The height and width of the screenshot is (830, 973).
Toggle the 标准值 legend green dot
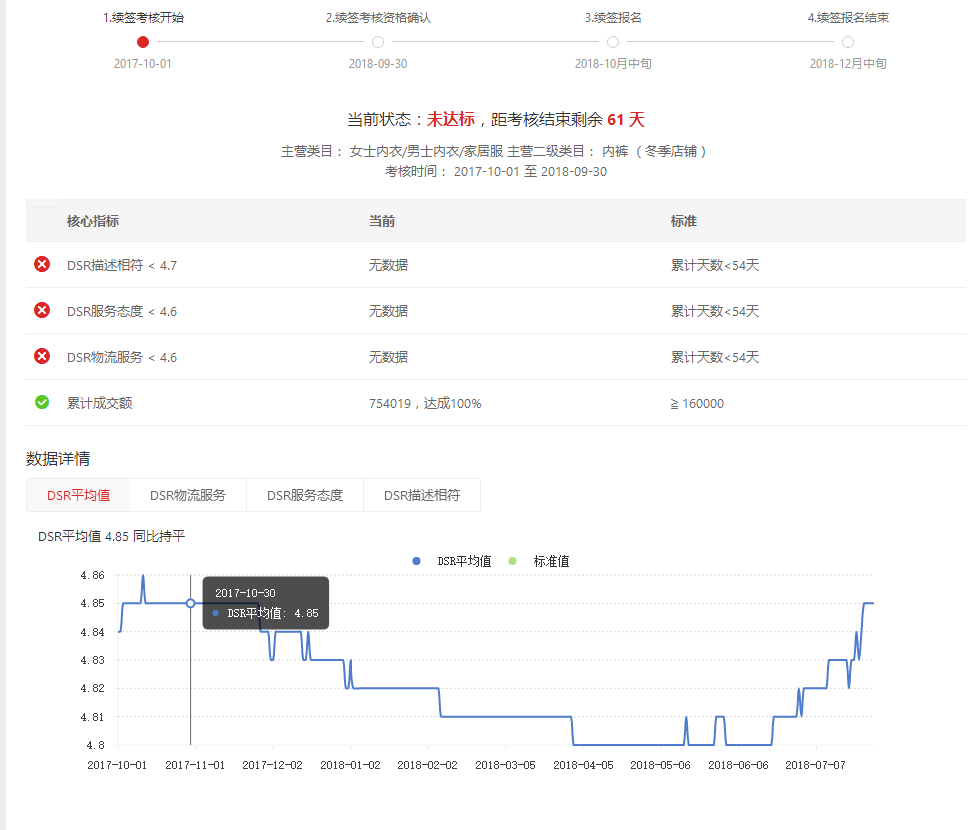(x=513, y=561)
